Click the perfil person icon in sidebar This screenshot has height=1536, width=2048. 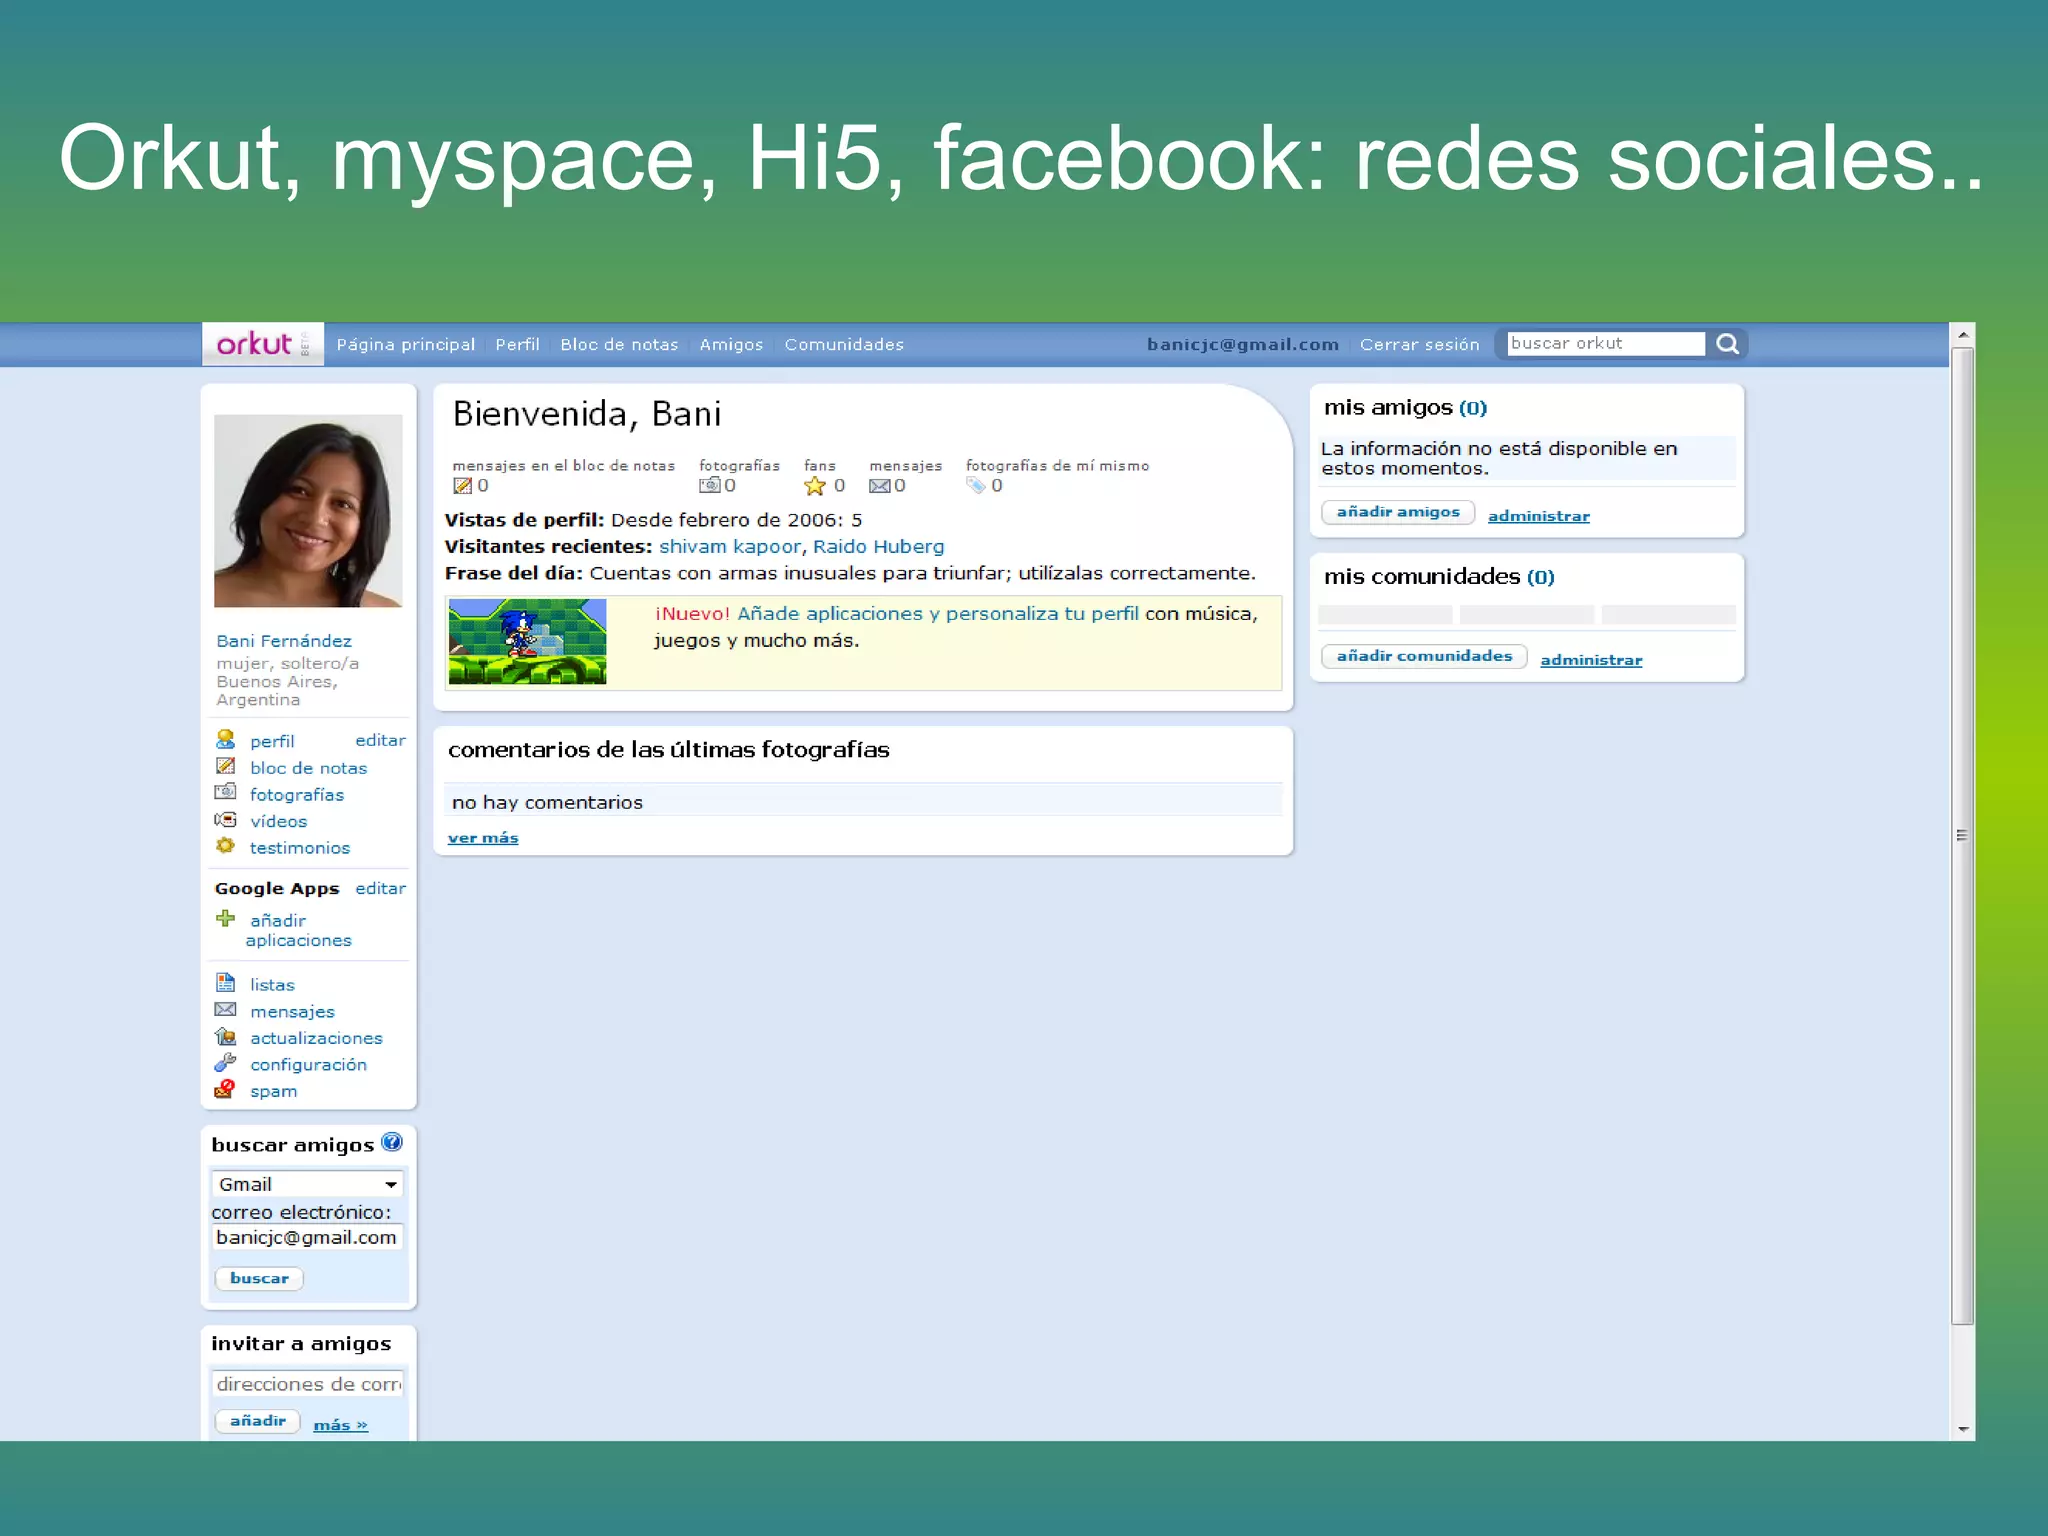[226, 740]
